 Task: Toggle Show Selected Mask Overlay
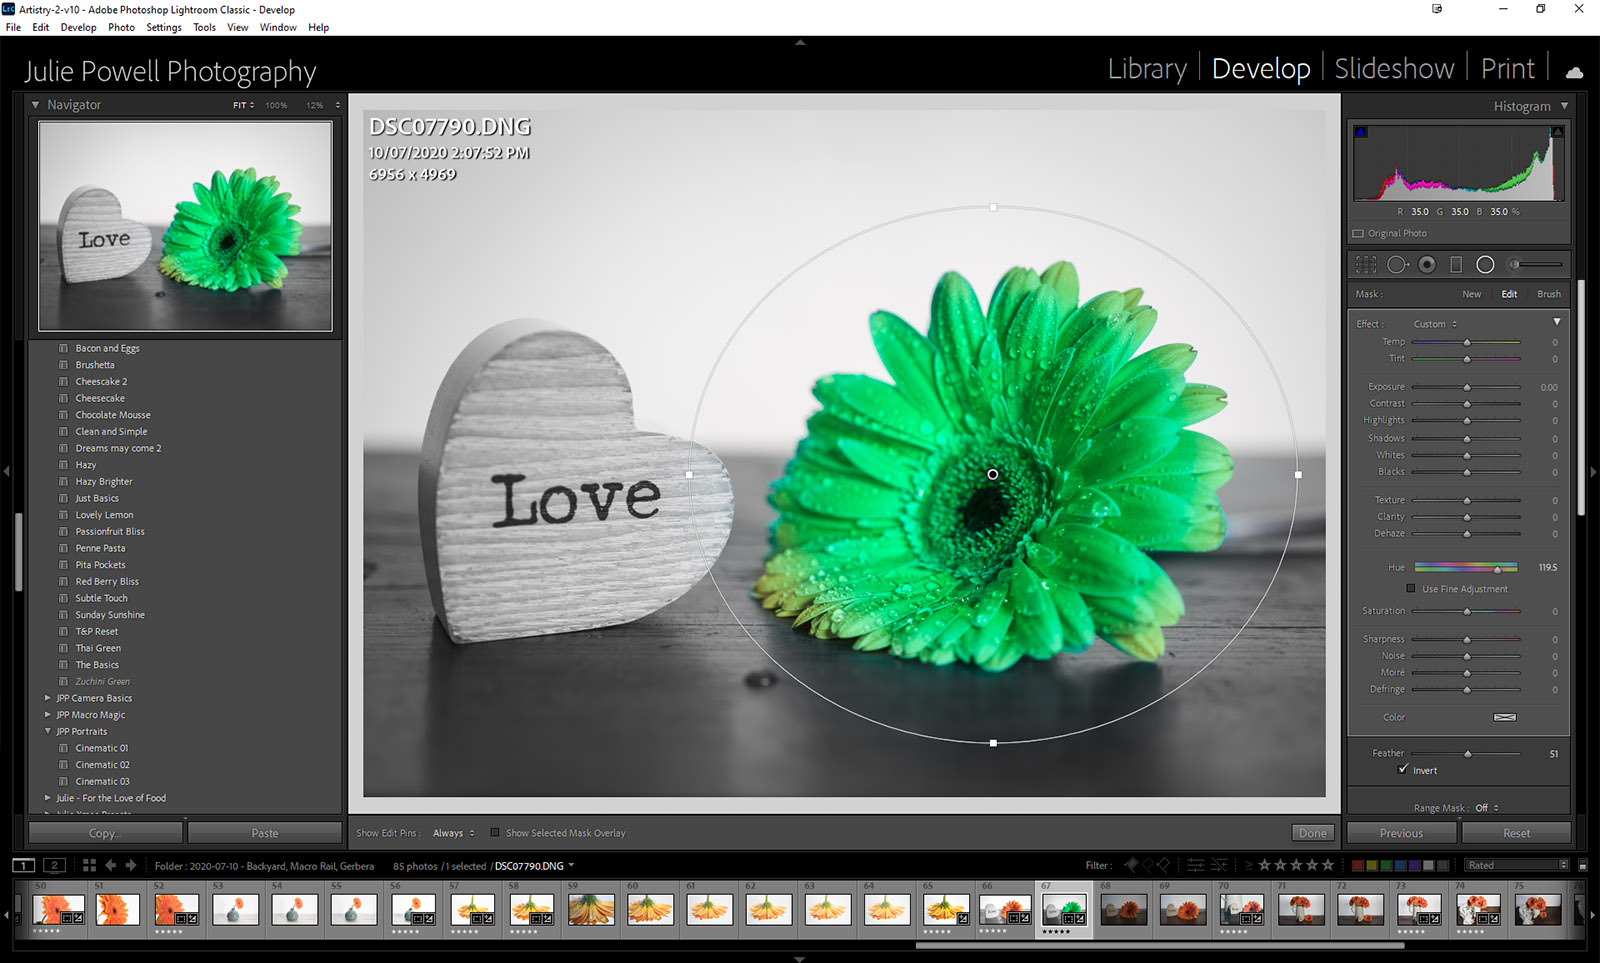[495, 833]
